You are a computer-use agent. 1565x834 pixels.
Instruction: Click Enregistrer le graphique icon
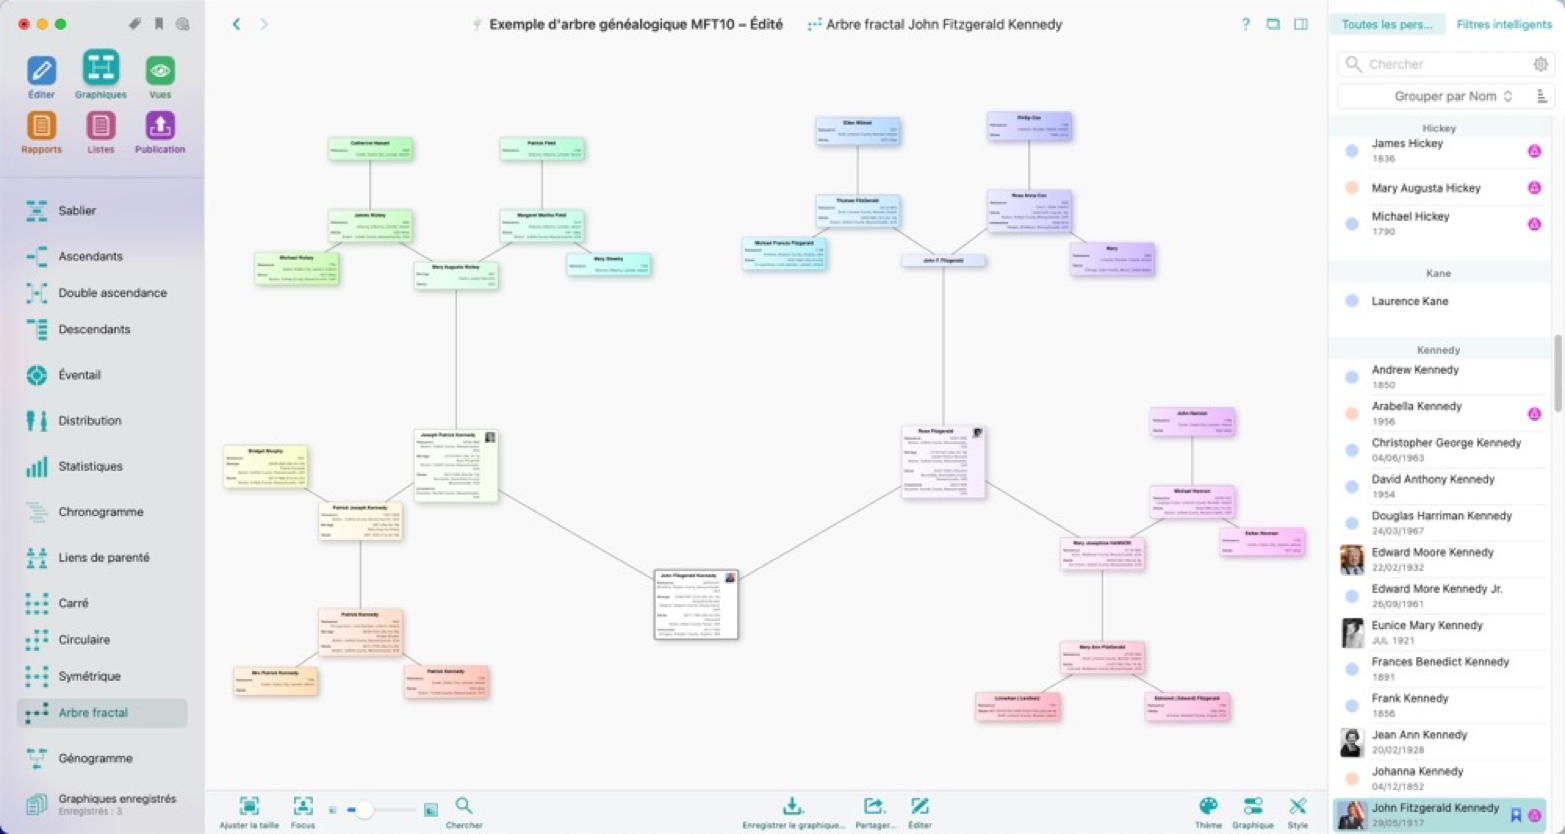[x=793, y=806]
